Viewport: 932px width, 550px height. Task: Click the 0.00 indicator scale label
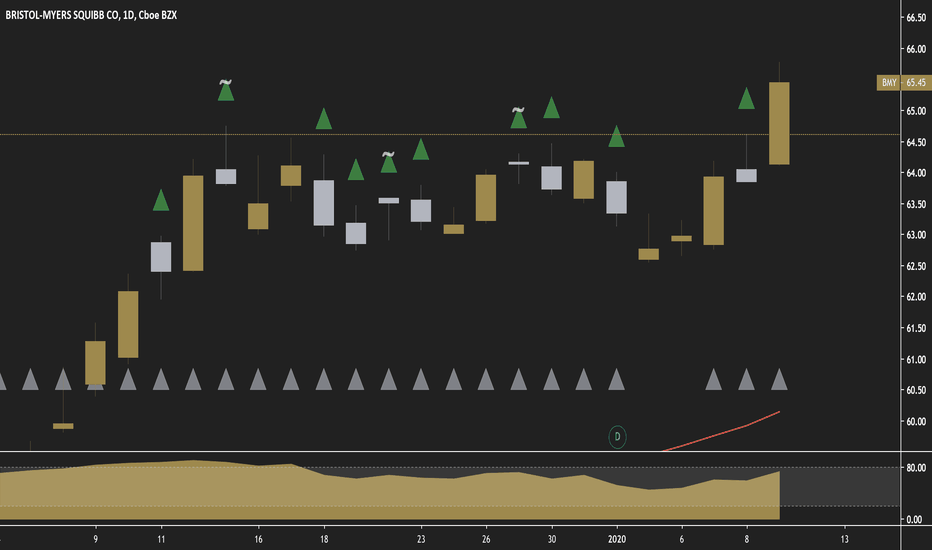914,519
